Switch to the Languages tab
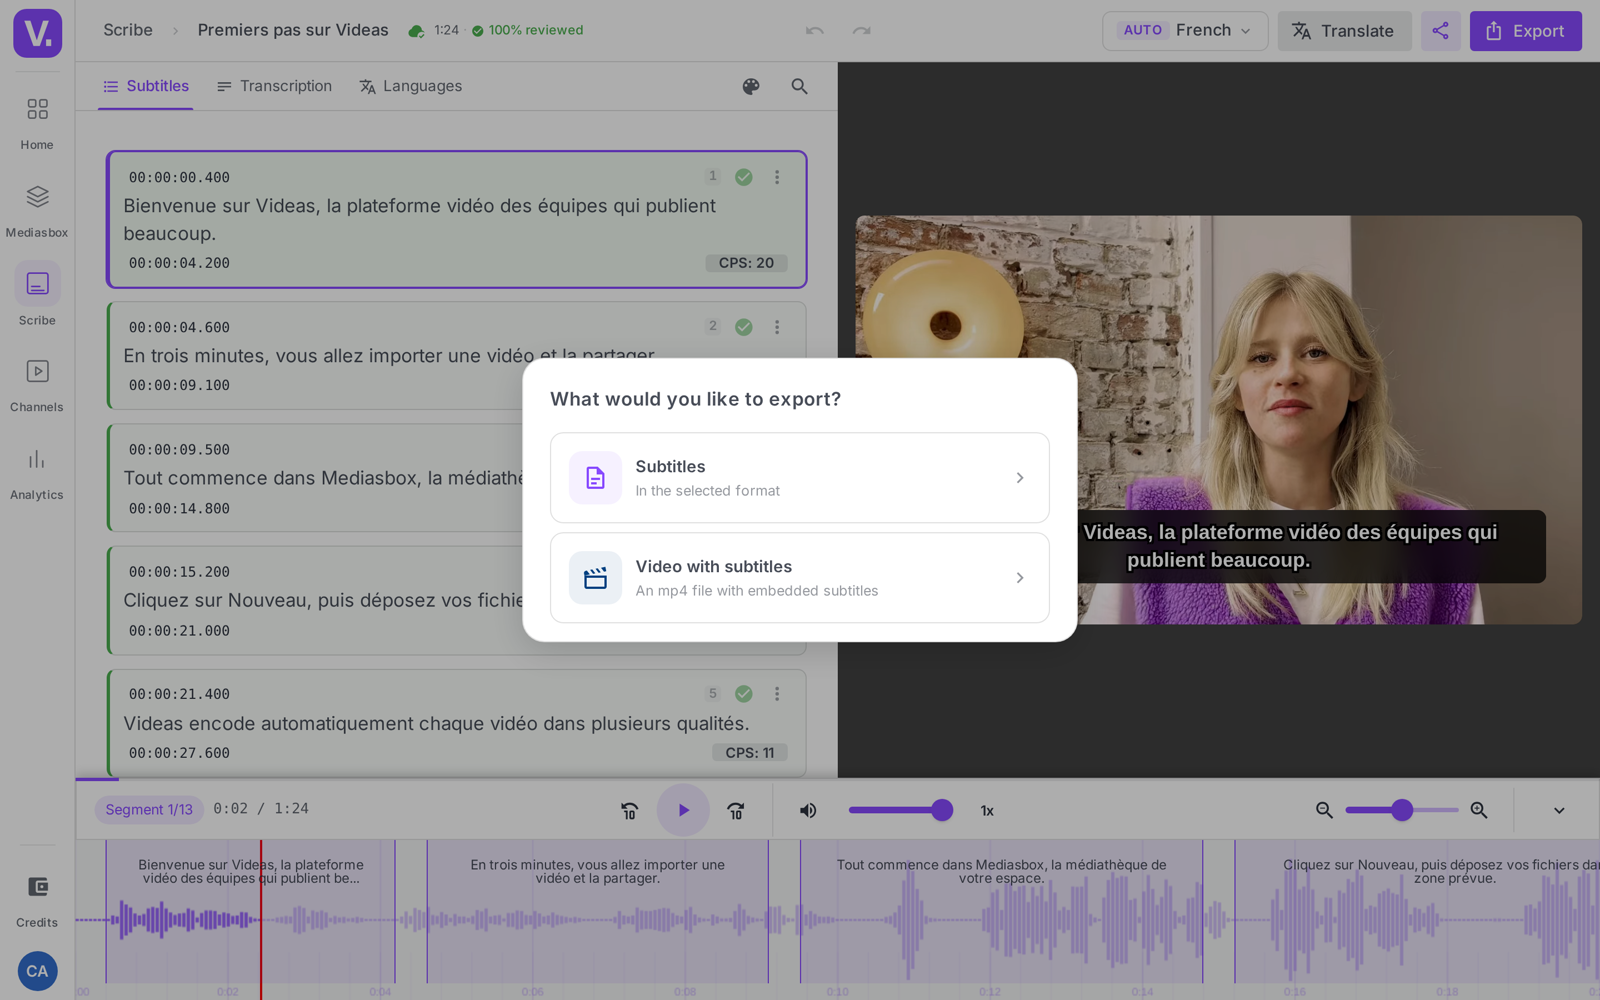 point(410,87)
